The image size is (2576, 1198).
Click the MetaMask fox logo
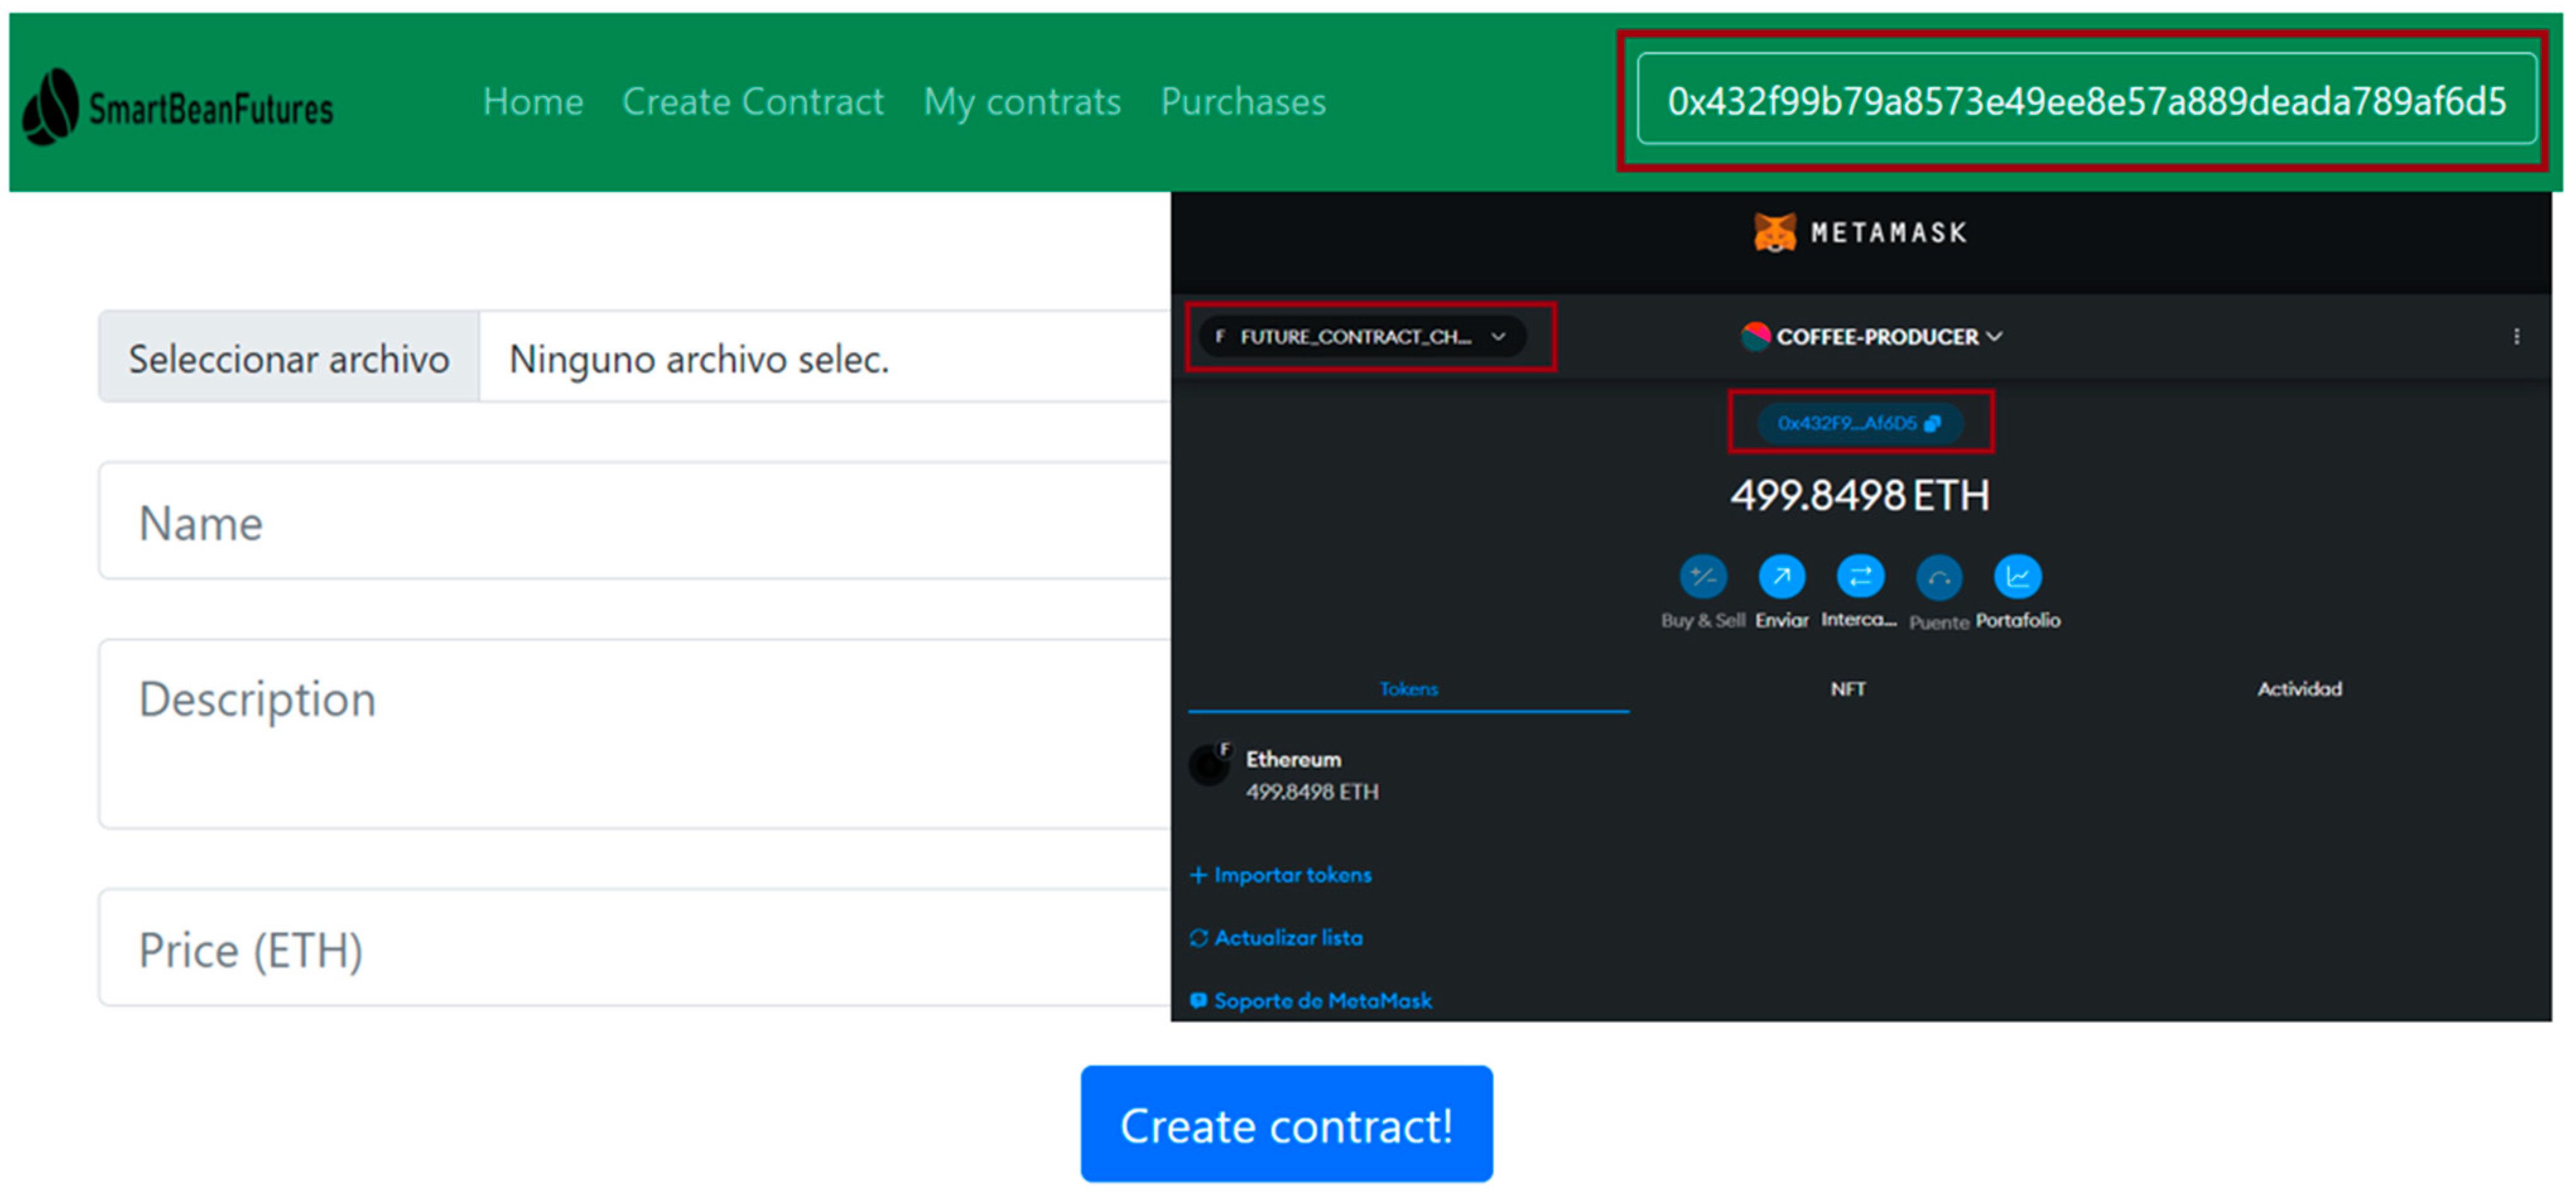pyautogui.click(x=1774, y=233)
